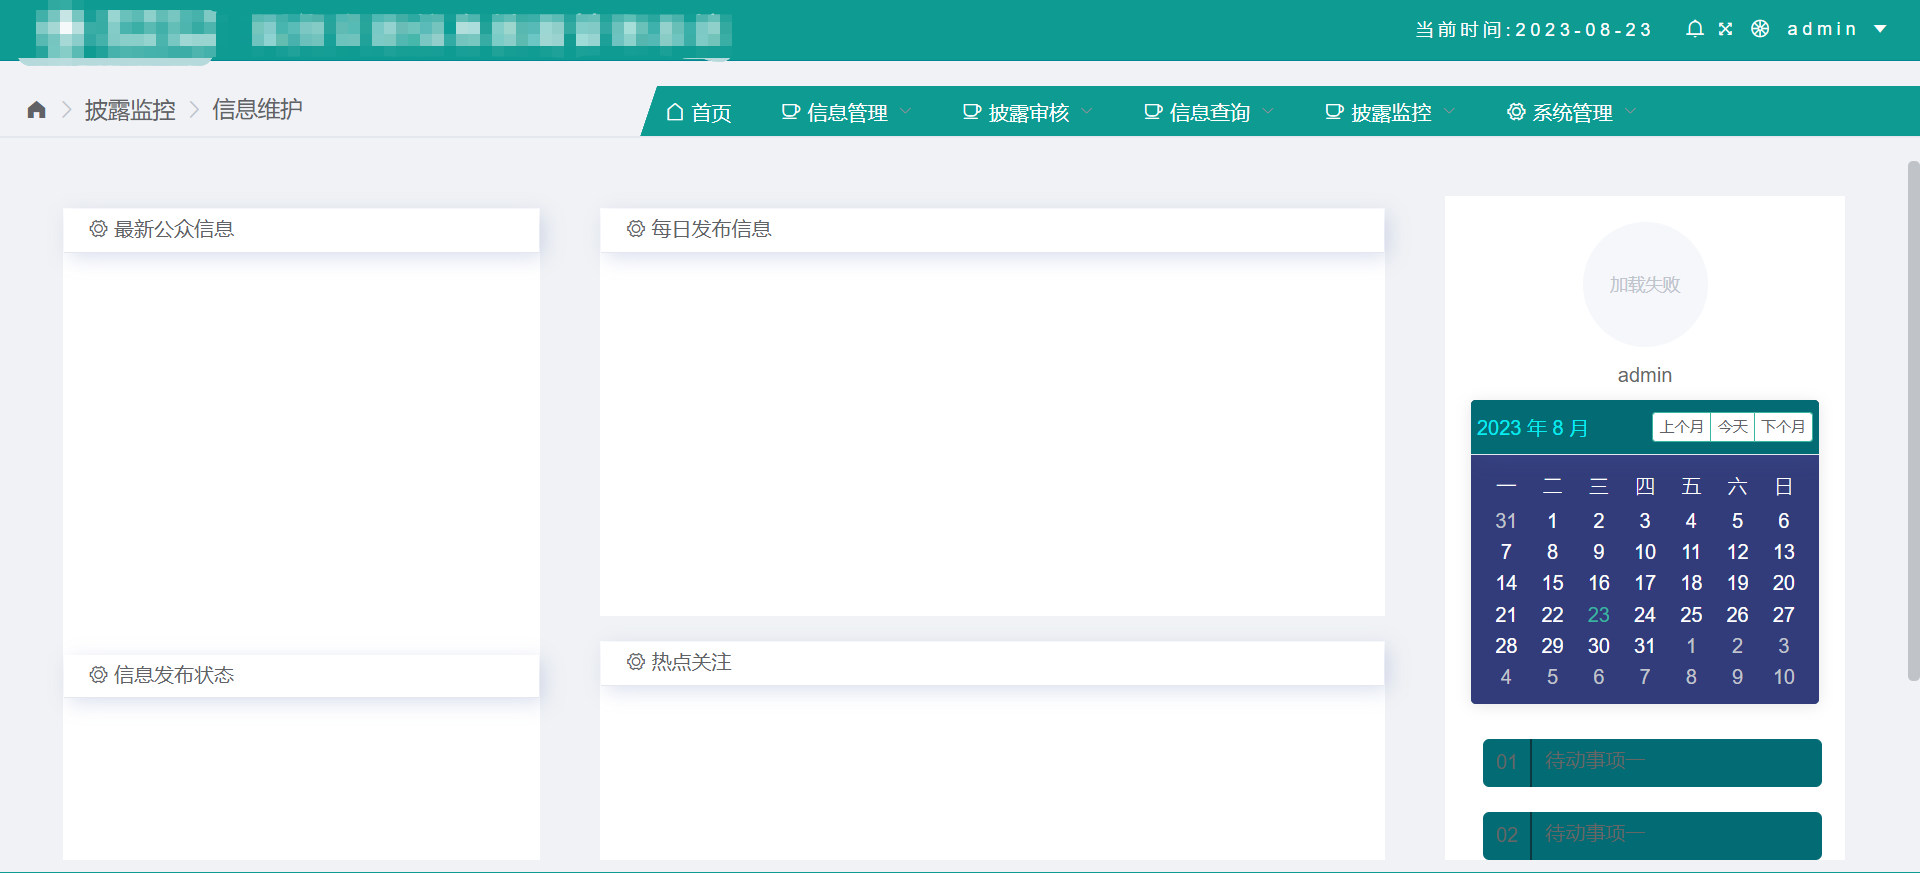This screenshot has height=873, width=1920.
Task: Click calendar title 2023 年 8 月
Action: click(1532, 428)
